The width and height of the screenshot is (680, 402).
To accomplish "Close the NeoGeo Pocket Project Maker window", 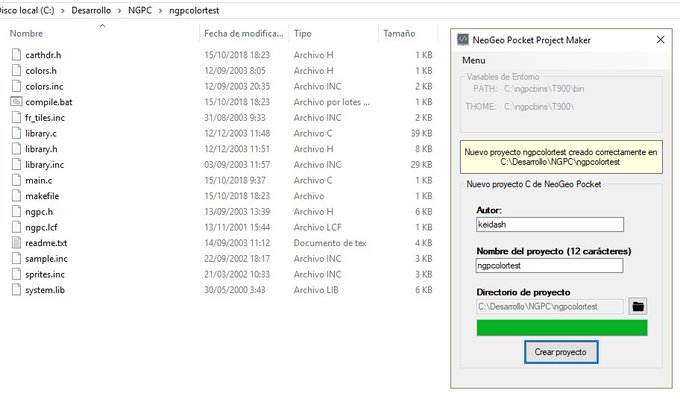I will tap(659, 40).
